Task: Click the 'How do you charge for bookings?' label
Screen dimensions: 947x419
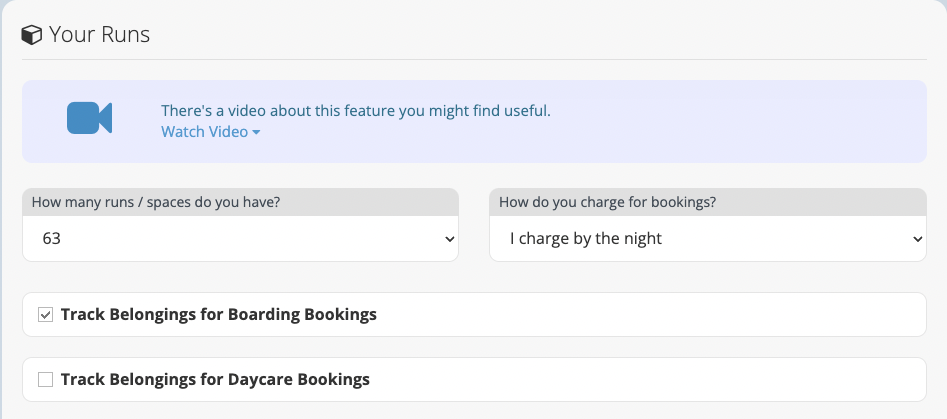Action: pyautogui.click(x=608, y=202)
